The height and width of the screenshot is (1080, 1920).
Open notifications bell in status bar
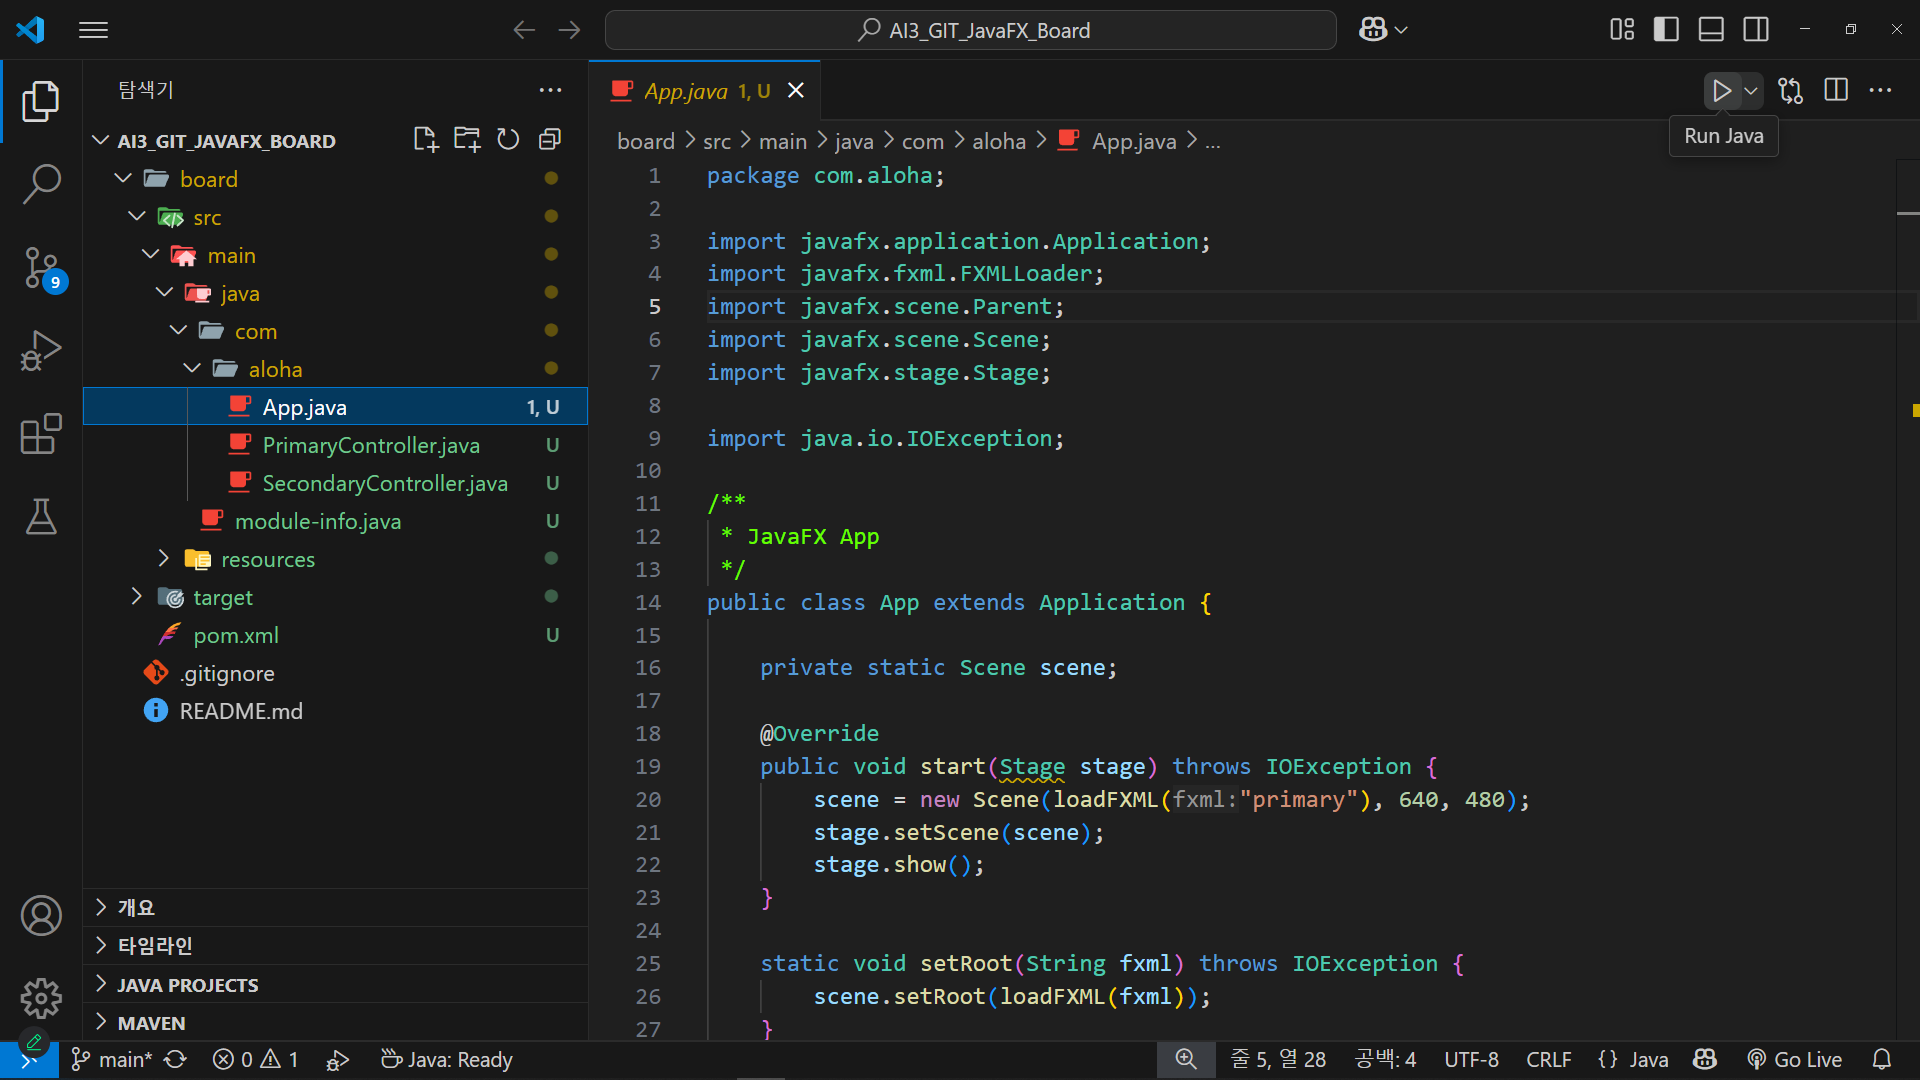tap(1881, 1060)
